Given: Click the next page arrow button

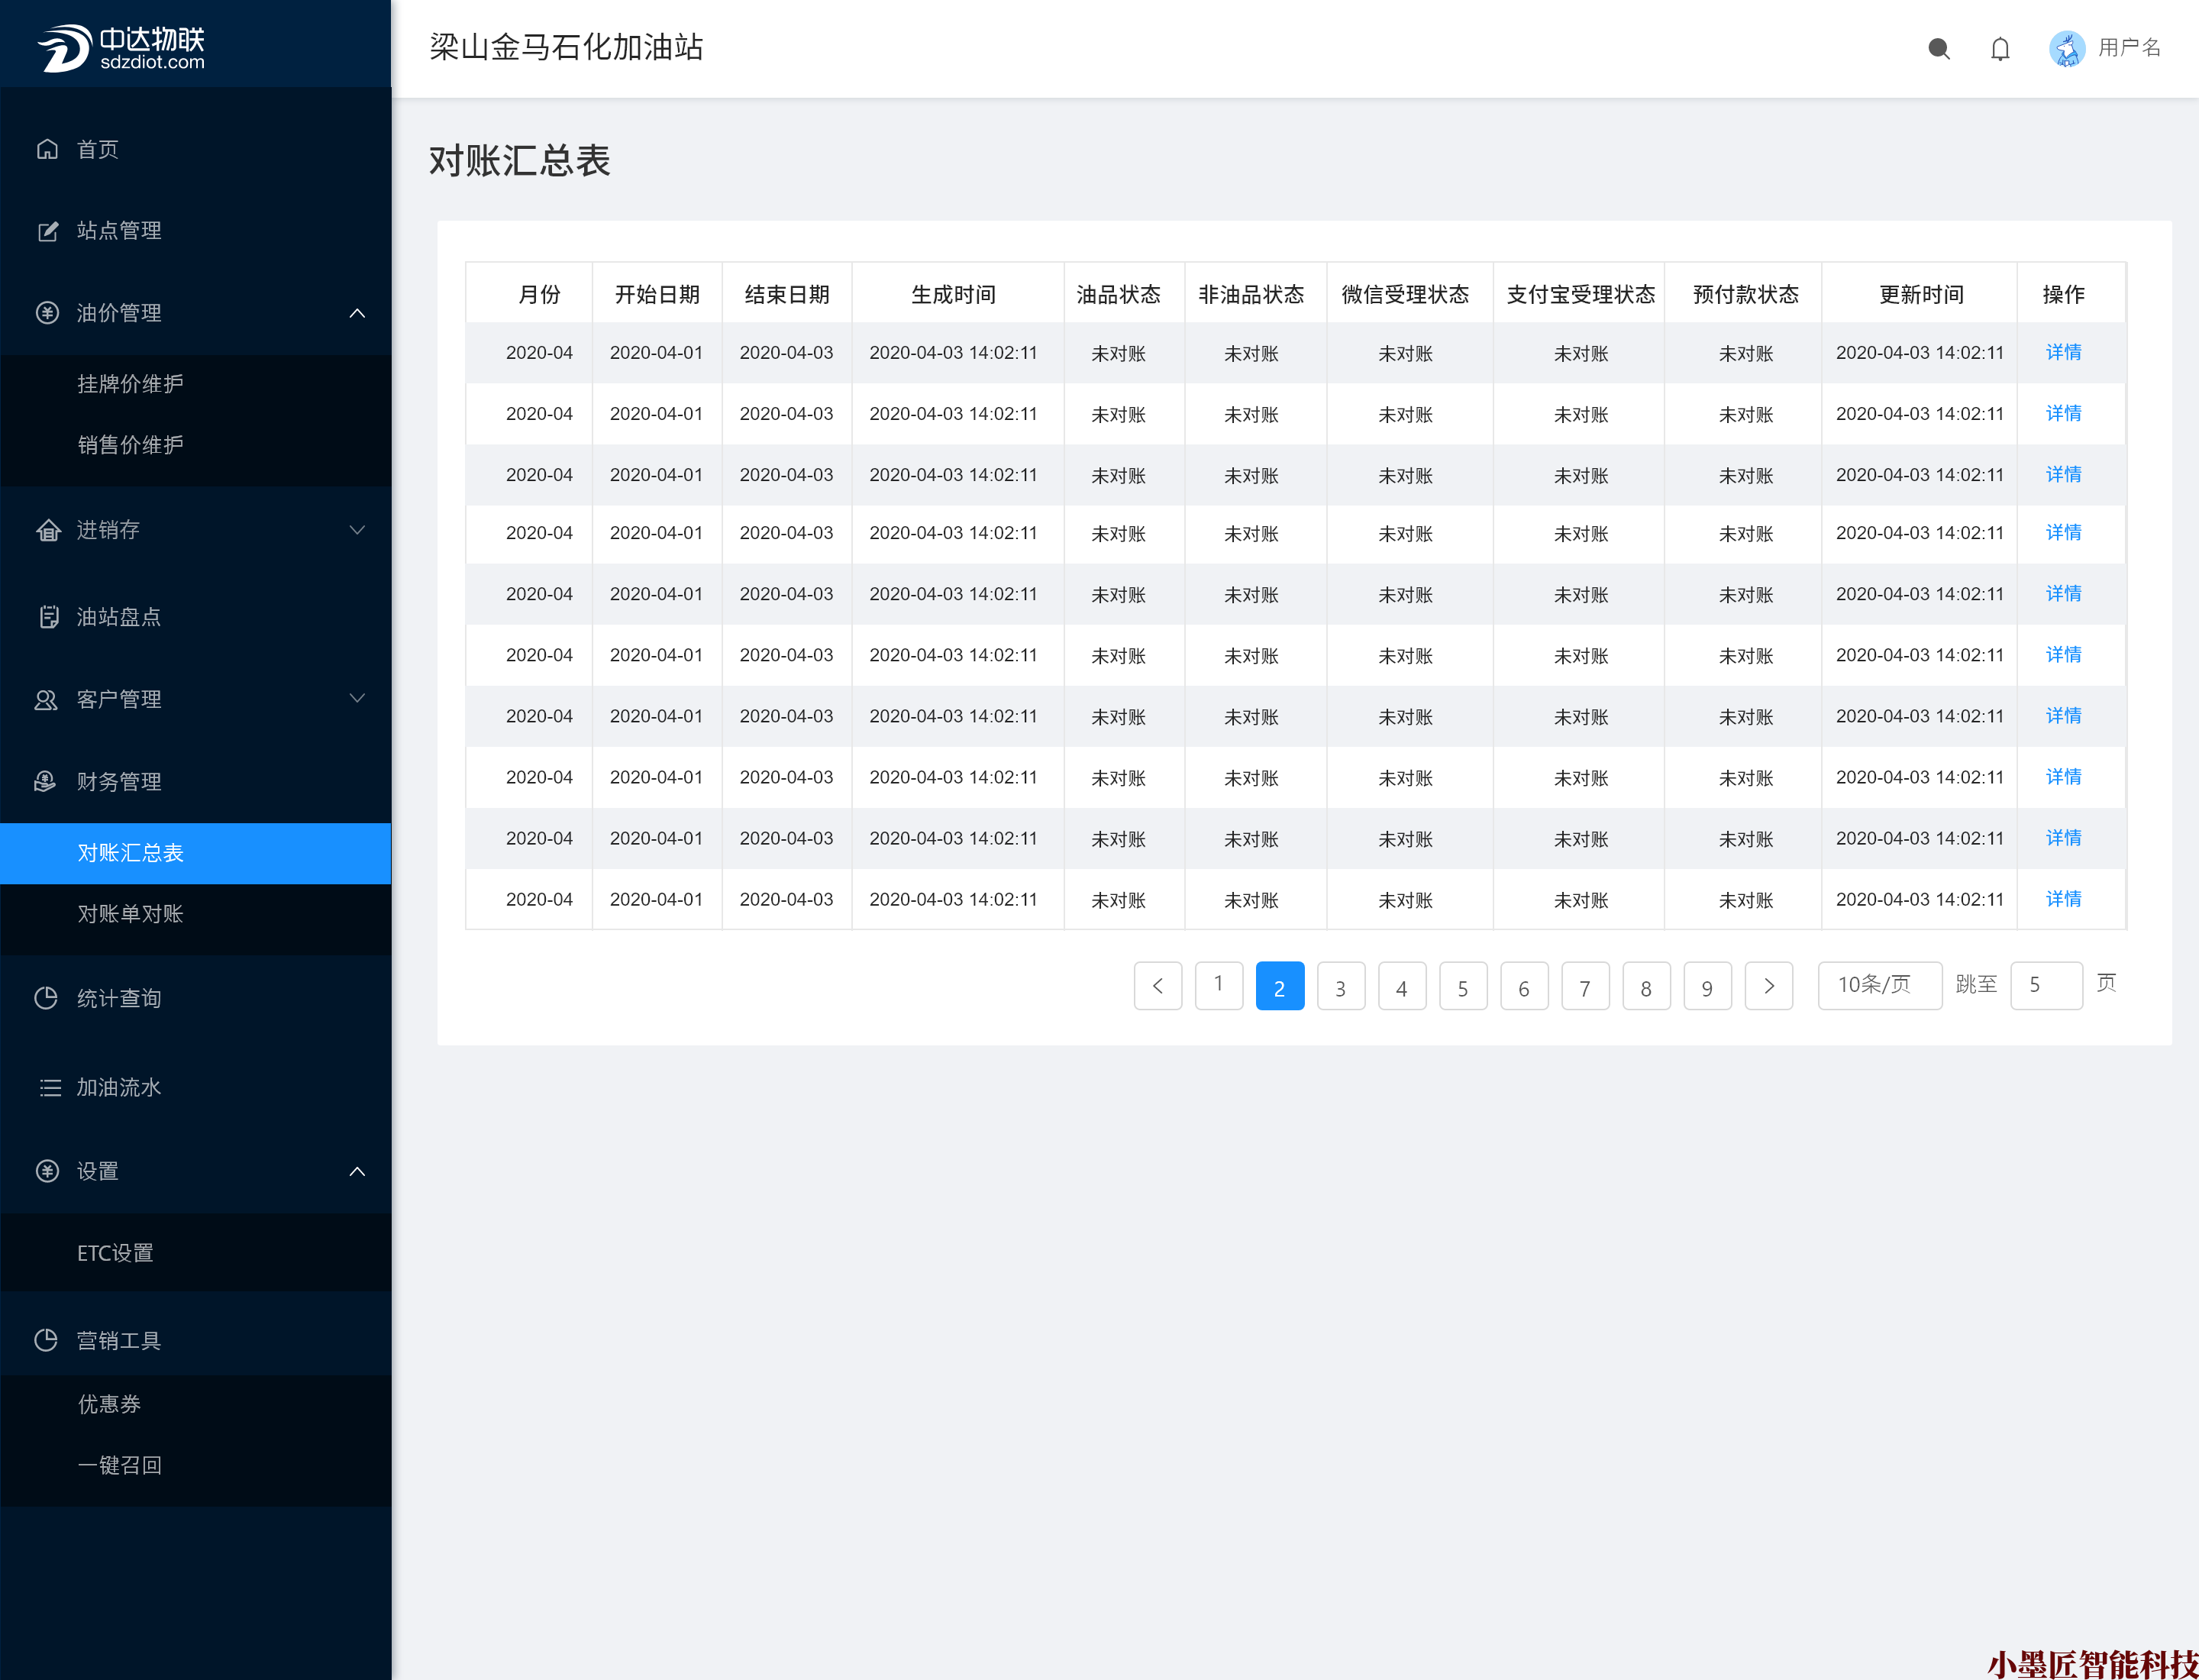Looking at the screenshot, I should click(1768, 986).
